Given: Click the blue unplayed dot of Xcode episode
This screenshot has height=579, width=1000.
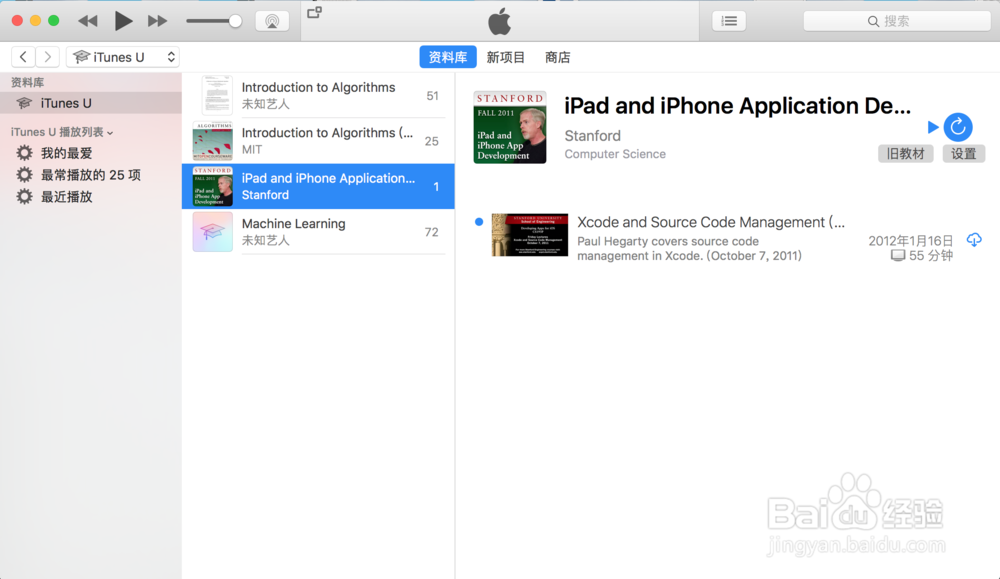Looking at the screenshot, I should (x=479, y=222).
